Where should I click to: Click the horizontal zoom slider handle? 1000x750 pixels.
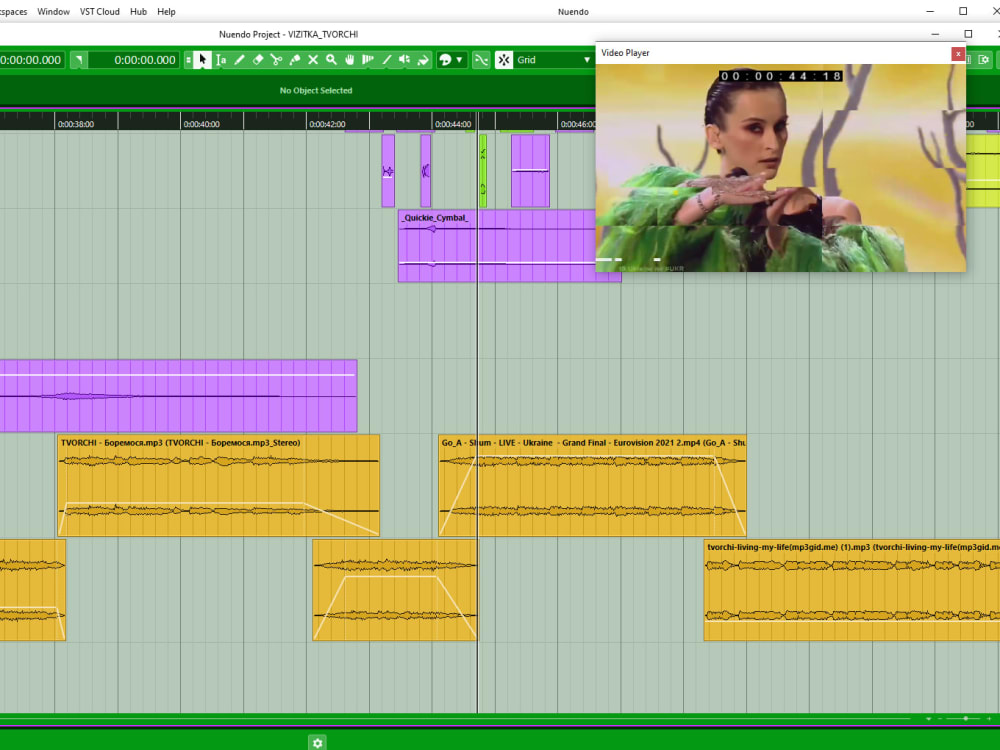(966, 719)
